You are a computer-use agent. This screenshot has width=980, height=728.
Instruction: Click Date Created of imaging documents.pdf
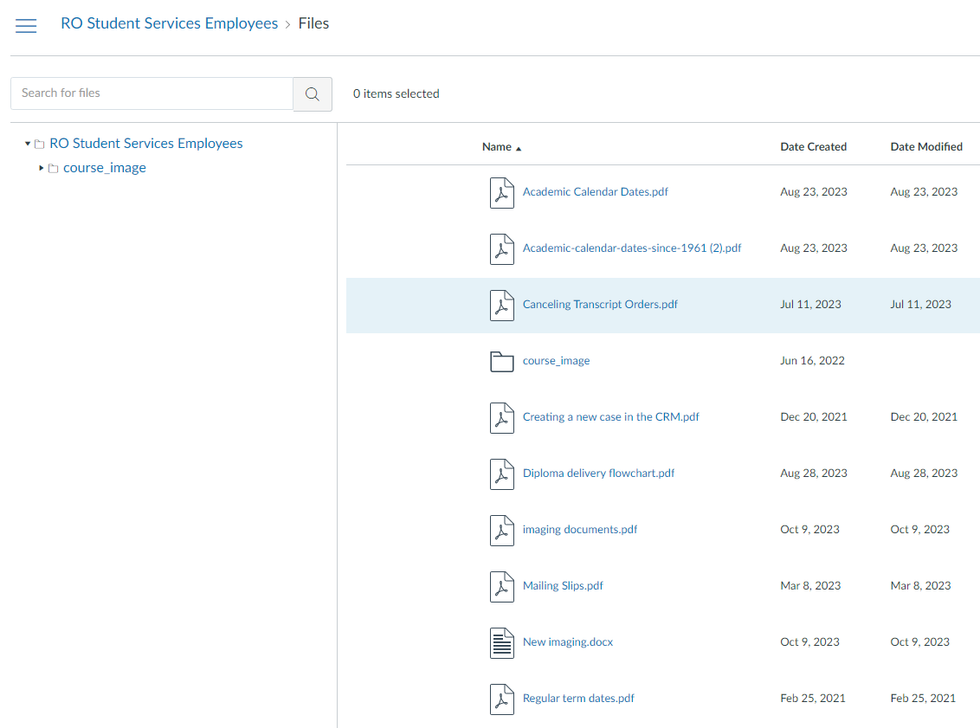(x=809, y=529)
